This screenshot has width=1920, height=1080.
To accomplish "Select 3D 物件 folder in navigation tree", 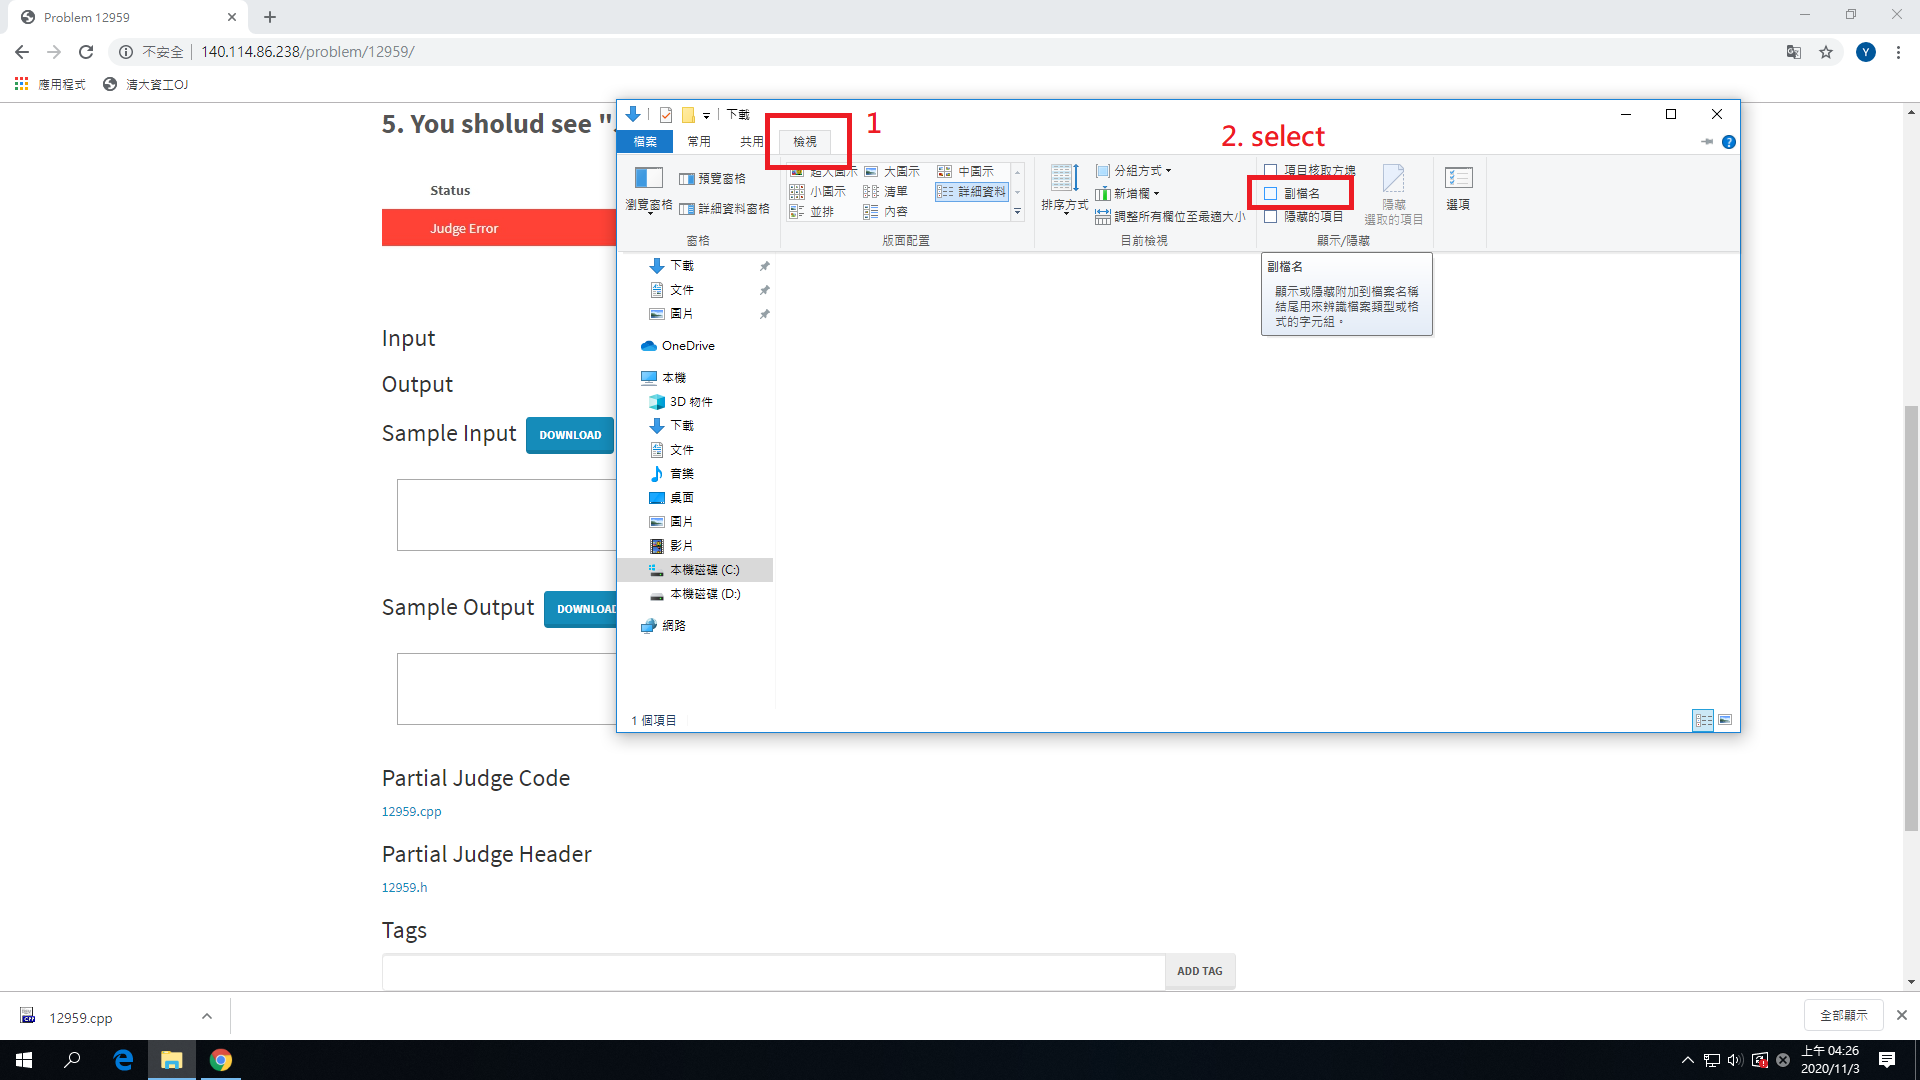I will point(690,402).
